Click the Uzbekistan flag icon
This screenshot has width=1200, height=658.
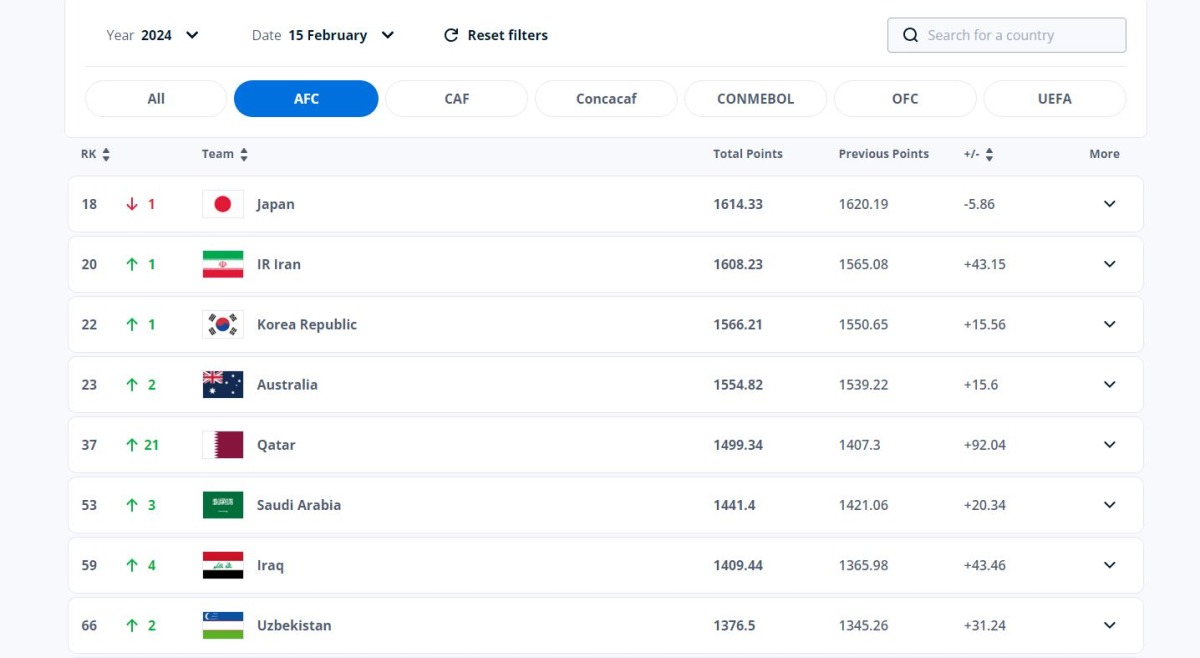pos(222,625)
